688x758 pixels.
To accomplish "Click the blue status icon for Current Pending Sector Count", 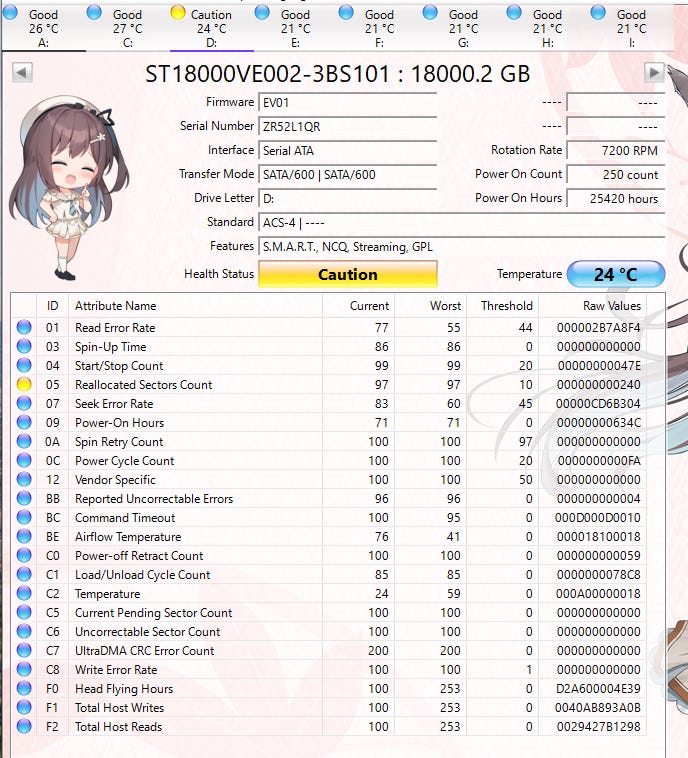I will pyautogui.click(x=24, y=612).
